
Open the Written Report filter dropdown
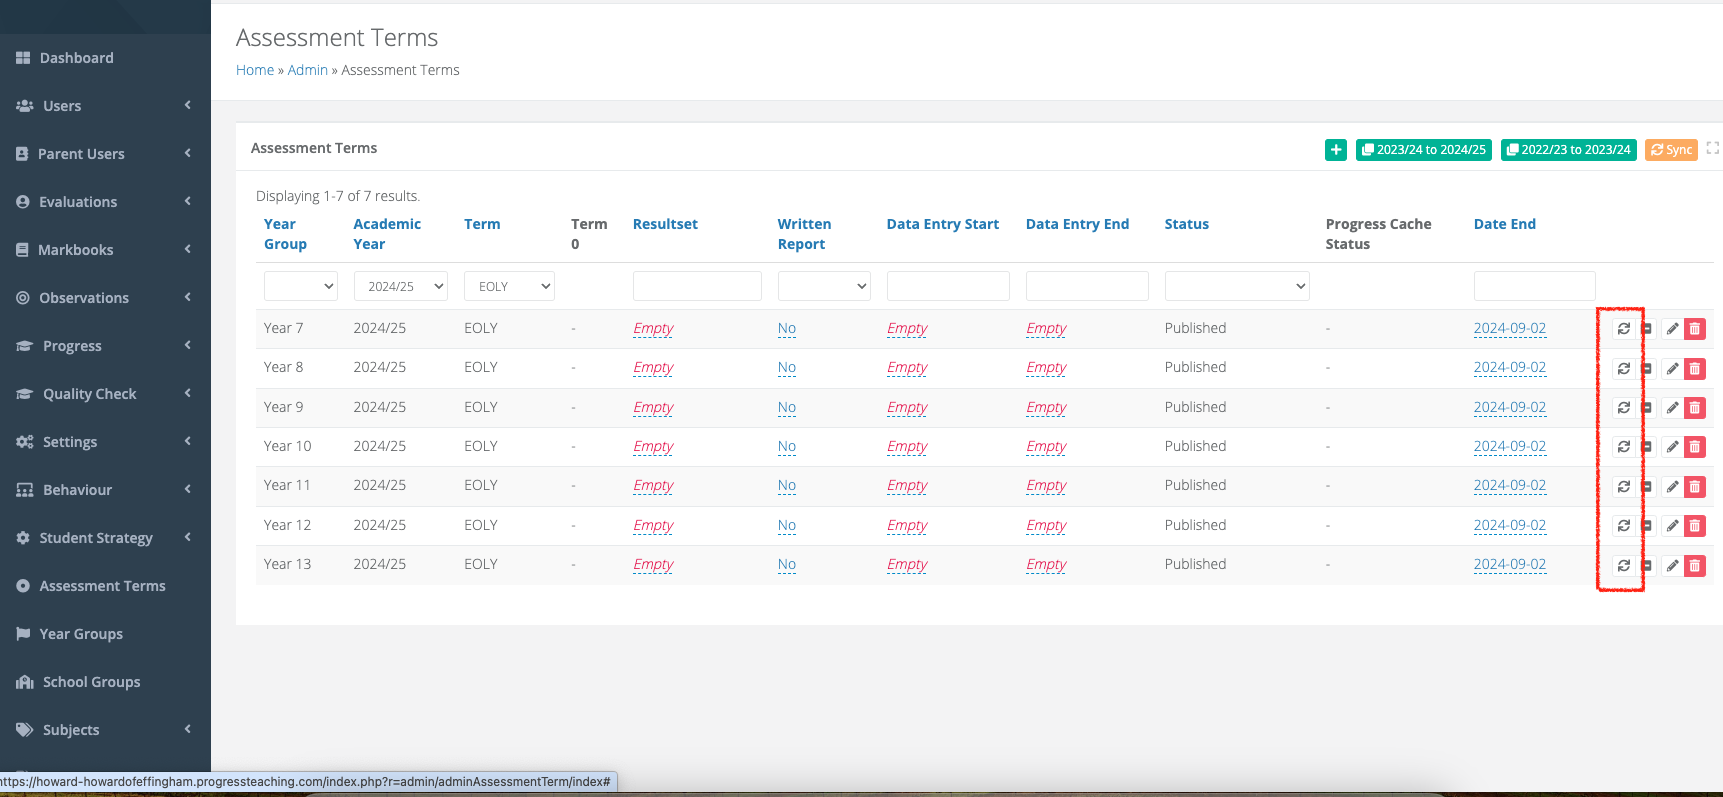[x=824, y=286]
